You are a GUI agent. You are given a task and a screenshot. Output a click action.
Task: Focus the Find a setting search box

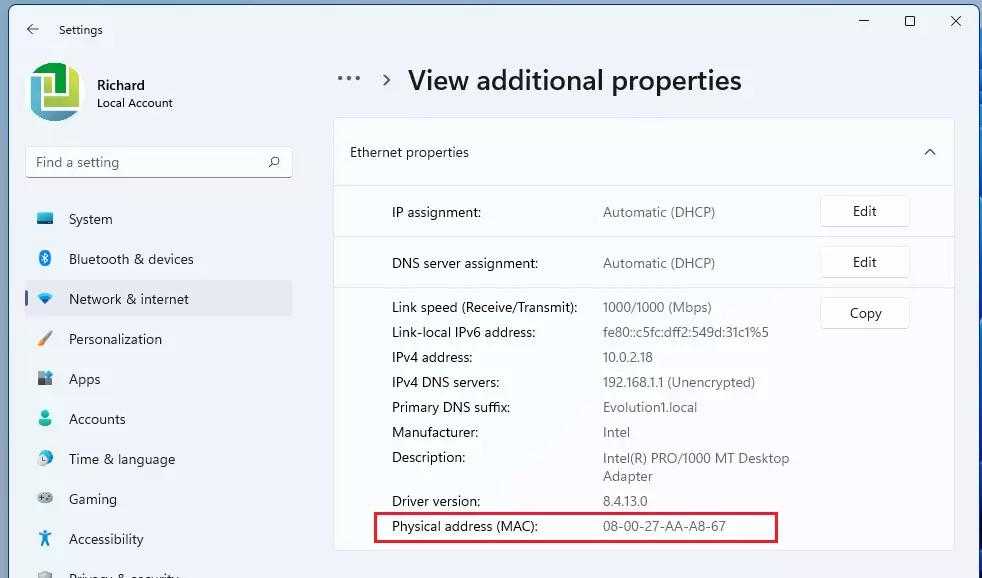click(x=158, y=163)
